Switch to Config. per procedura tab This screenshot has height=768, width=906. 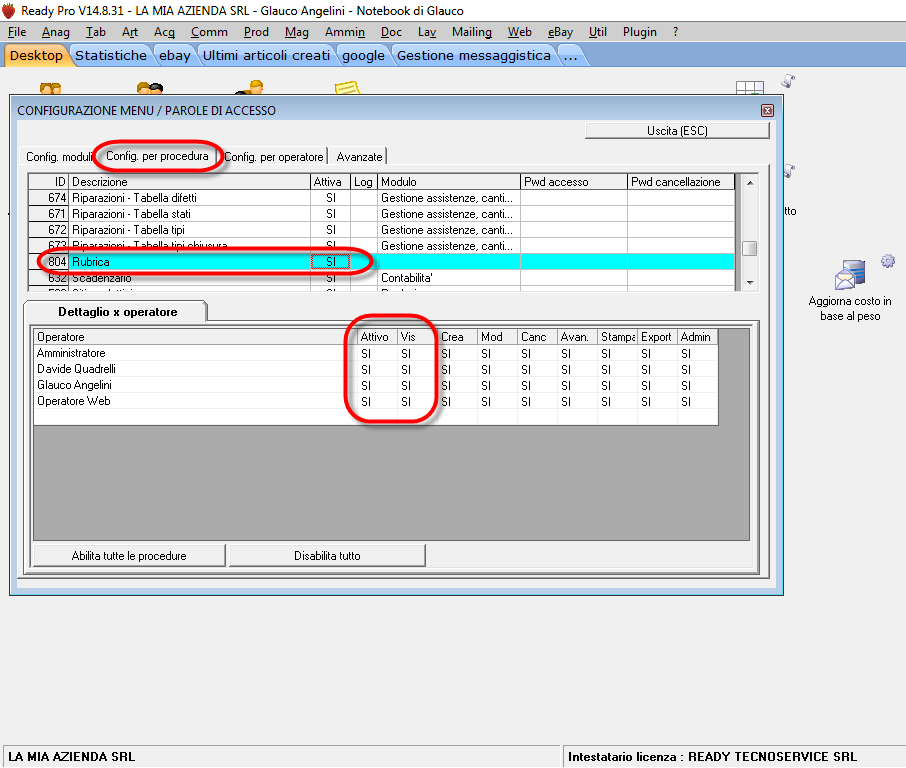click(157, 156)
